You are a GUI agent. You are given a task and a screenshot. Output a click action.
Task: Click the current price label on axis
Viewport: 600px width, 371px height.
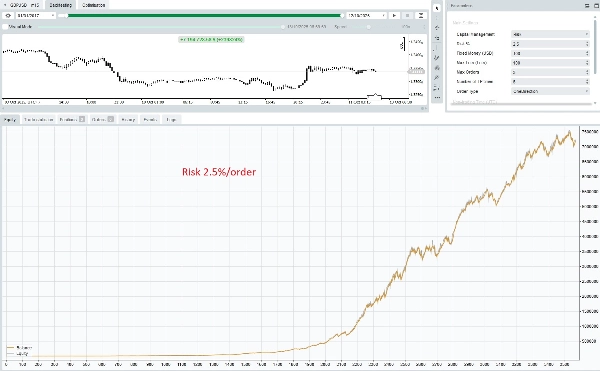pos(416,71)
